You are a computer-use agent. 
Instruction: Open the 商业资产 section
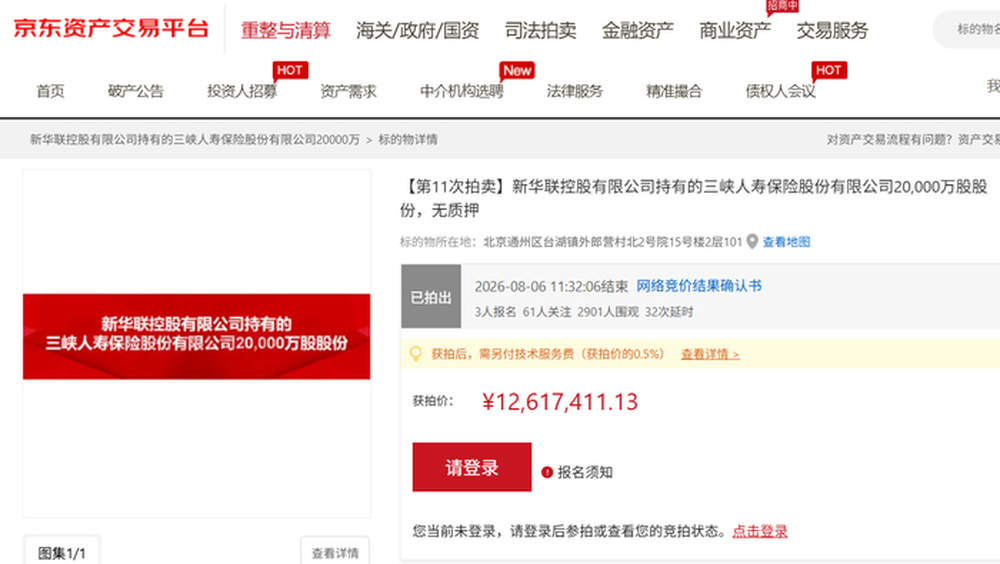coord(735,30)
